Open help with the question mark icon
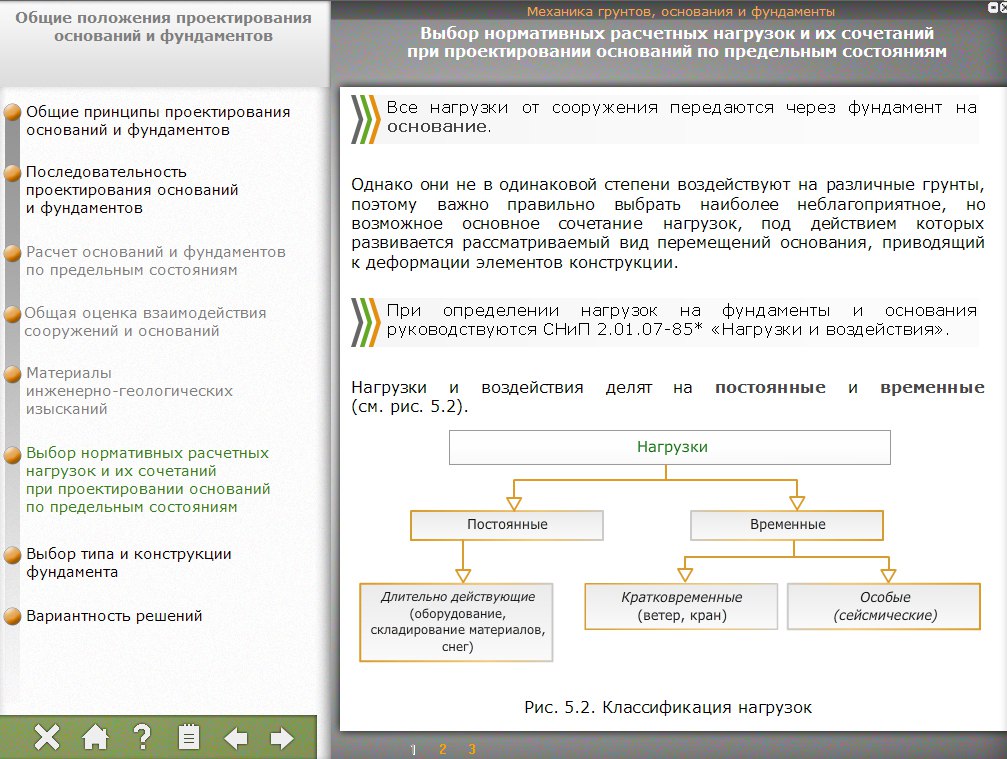 click(142, 738)
